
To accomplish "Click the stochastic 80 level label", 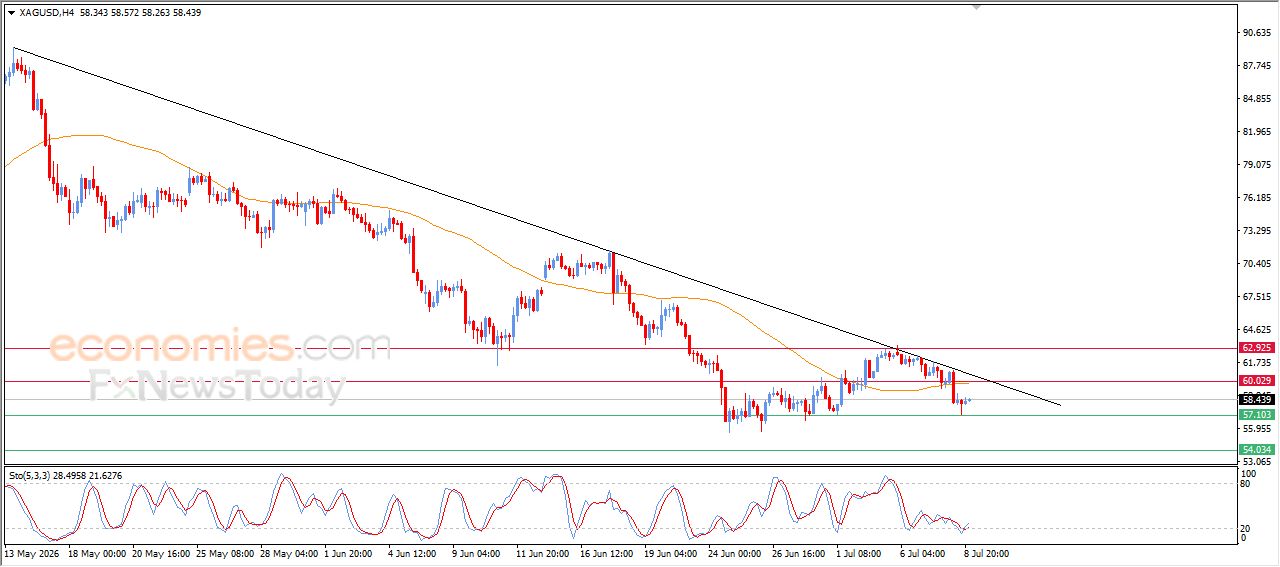I will coord(1246,484).
